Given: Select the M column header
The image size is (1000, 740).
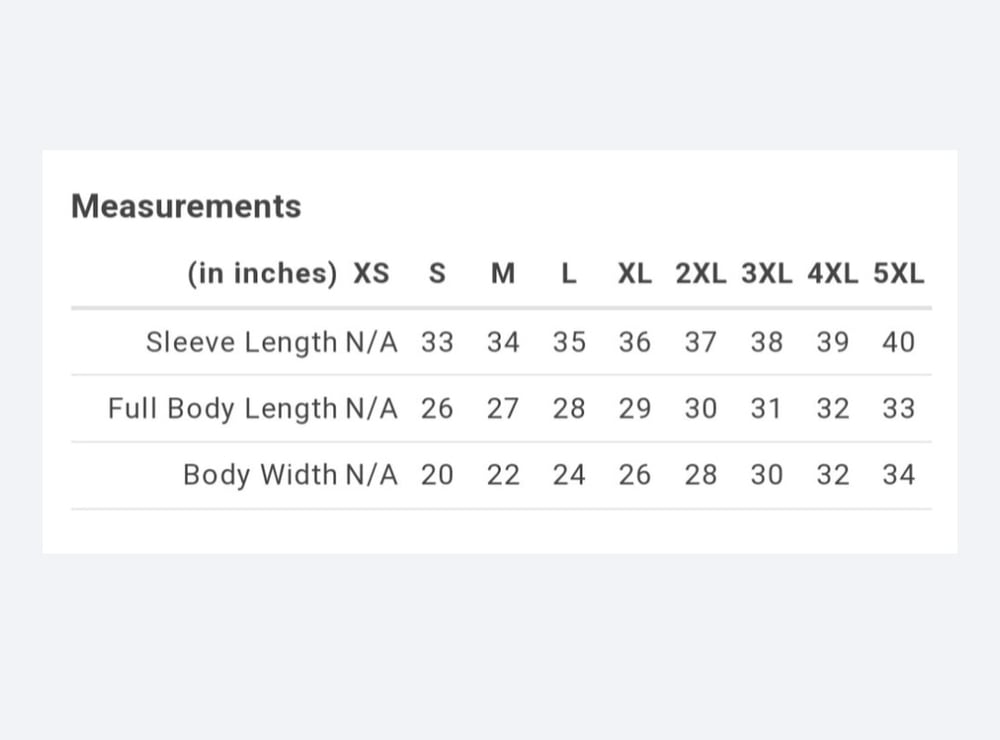Looking at the screenshot, I should 503,273.
